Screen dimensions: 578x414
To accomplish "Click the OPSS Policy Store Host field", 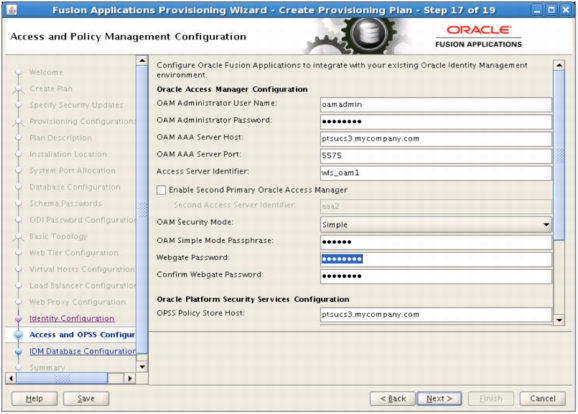I will pos(436,314).
